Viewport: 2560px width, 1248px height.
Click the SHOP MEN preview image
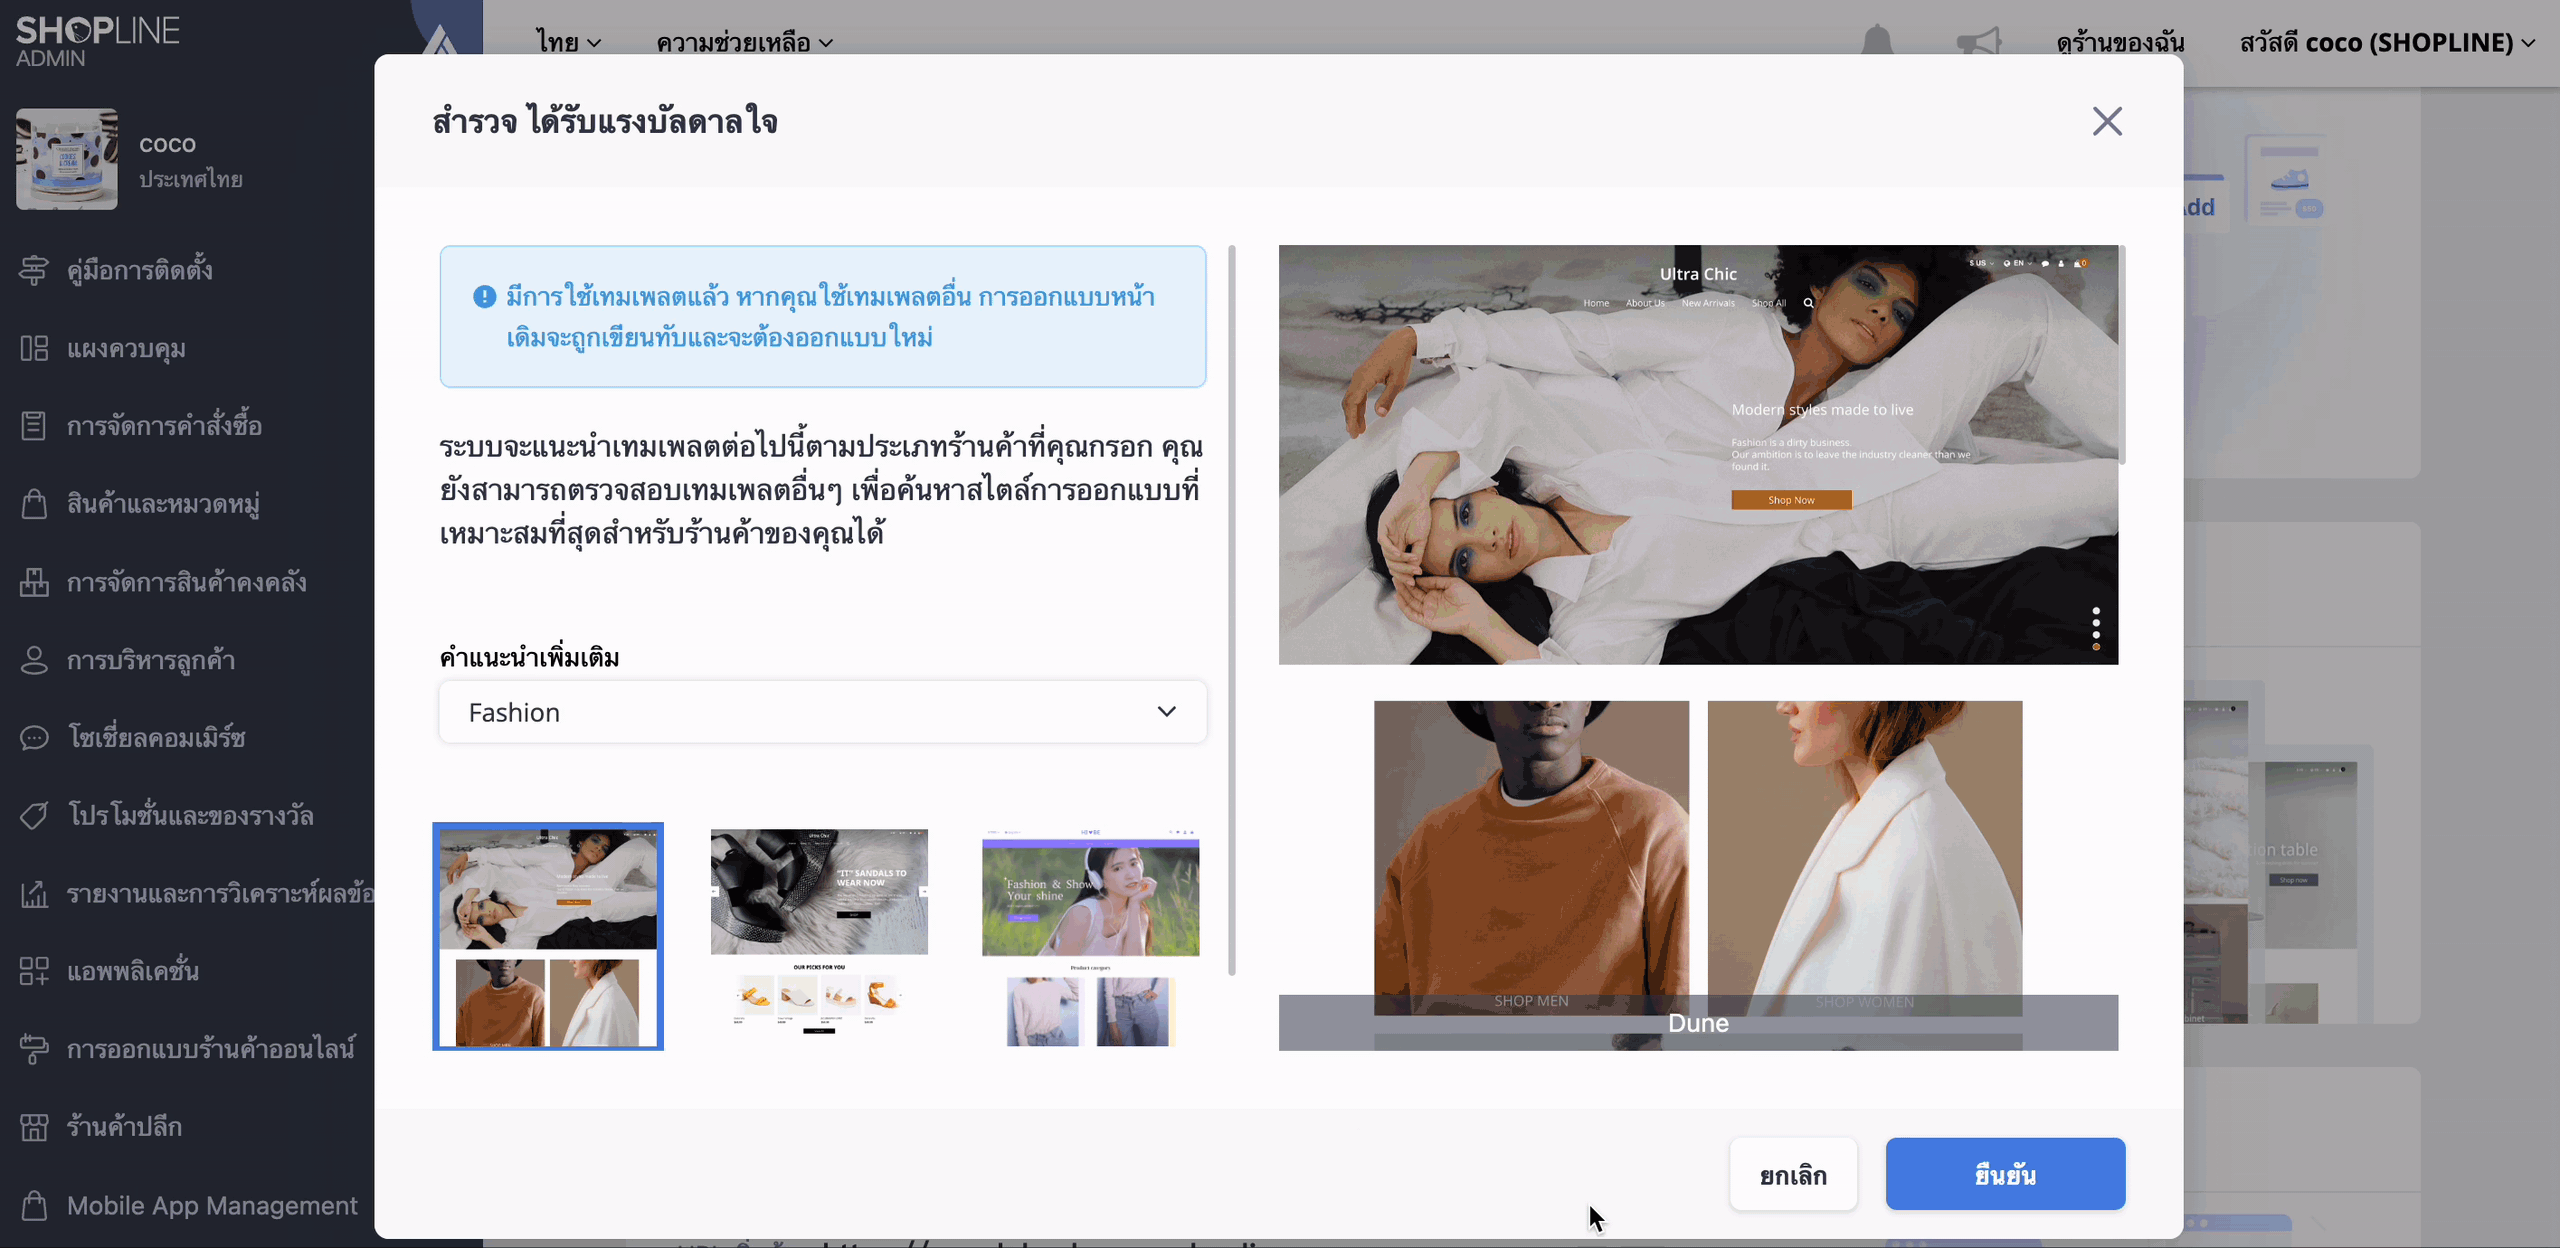coord(1531,857)
